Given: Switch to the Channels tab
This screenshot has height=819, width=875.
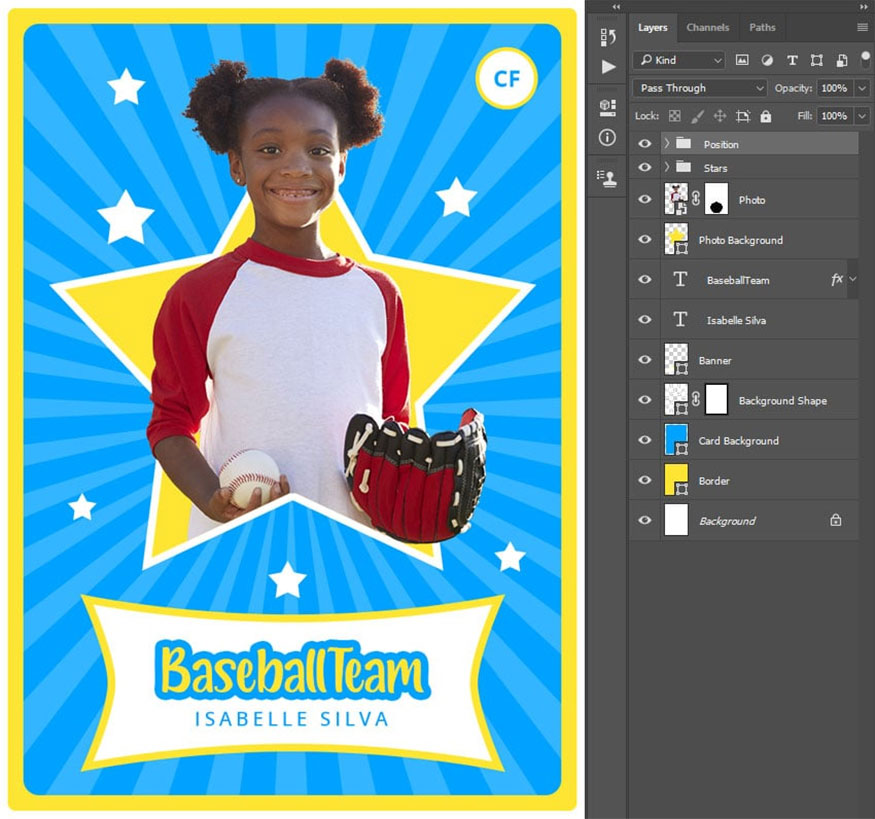Looking at the screenshot, I should tap(707, 27).
